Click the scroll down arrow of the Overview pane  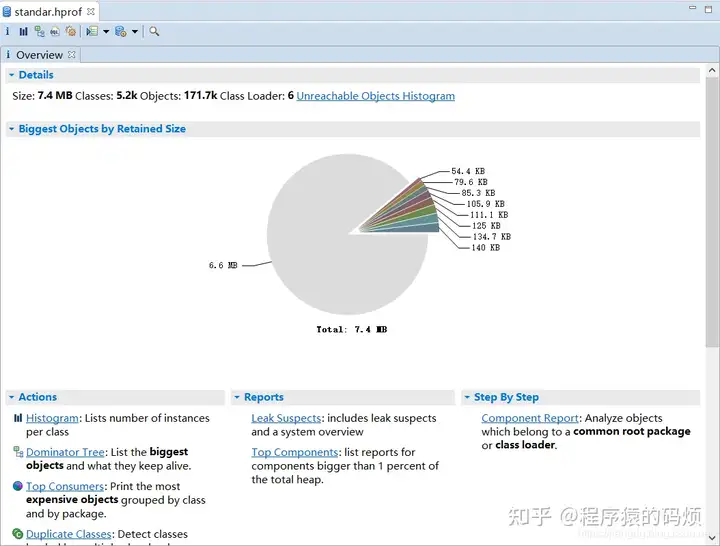point(712,537)
